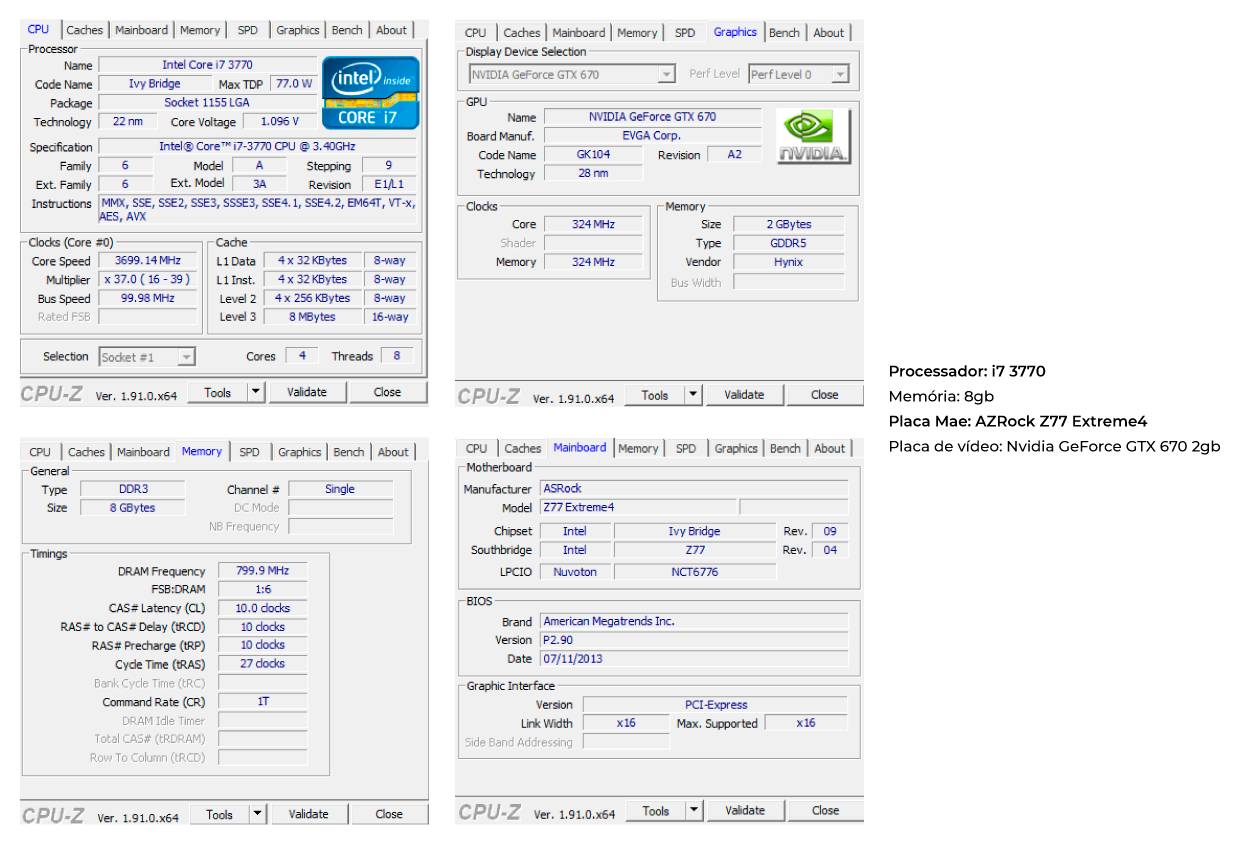Viewport: 1244px width, 844px height.
Task: Click Tools button in CPU window
Action: 218,392
